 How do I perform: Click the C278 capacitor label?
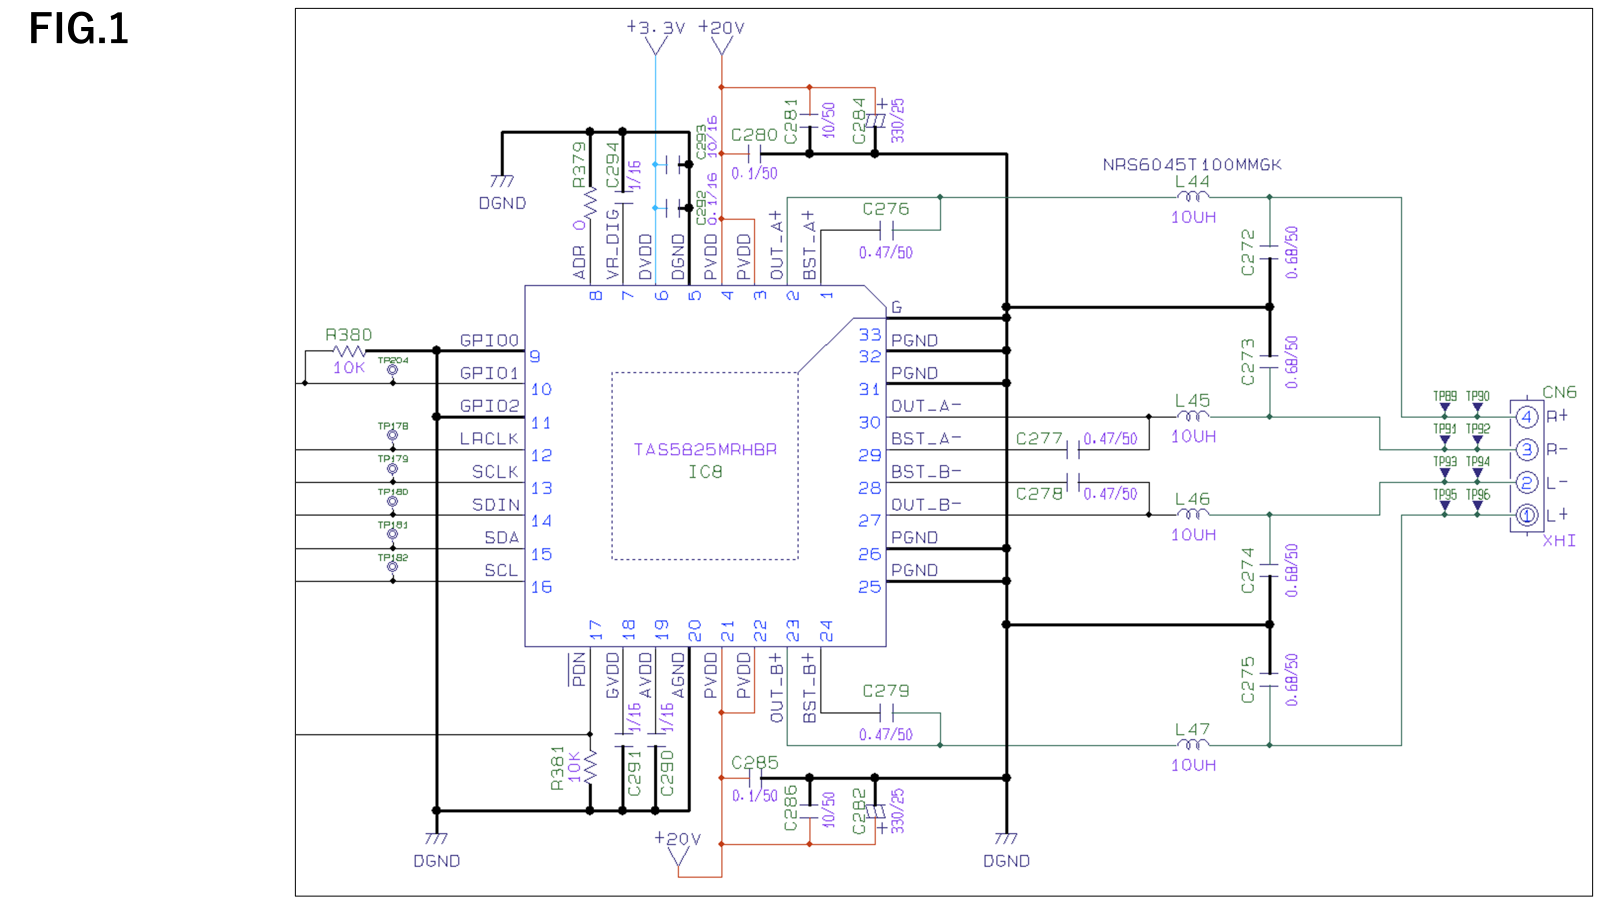coord(1039,494)
